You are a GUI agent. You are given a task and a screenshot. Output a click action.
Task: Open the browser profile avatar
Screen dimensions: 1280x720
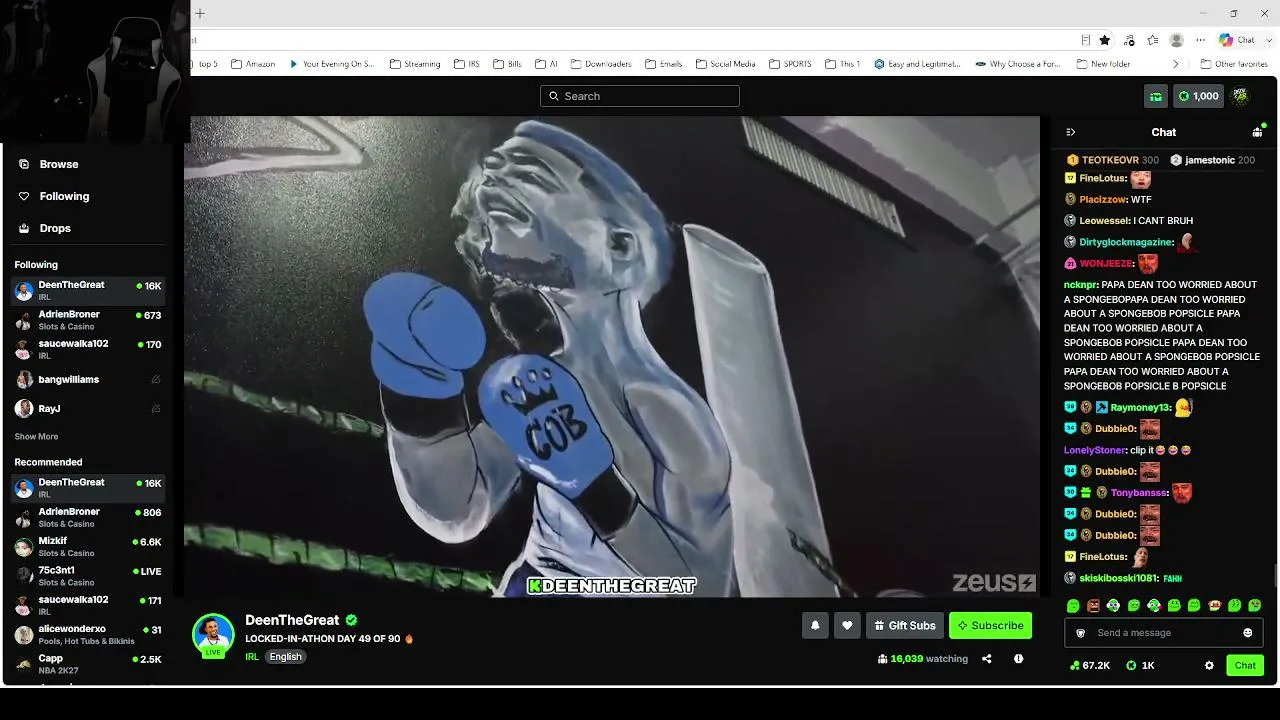[1177, 40]
